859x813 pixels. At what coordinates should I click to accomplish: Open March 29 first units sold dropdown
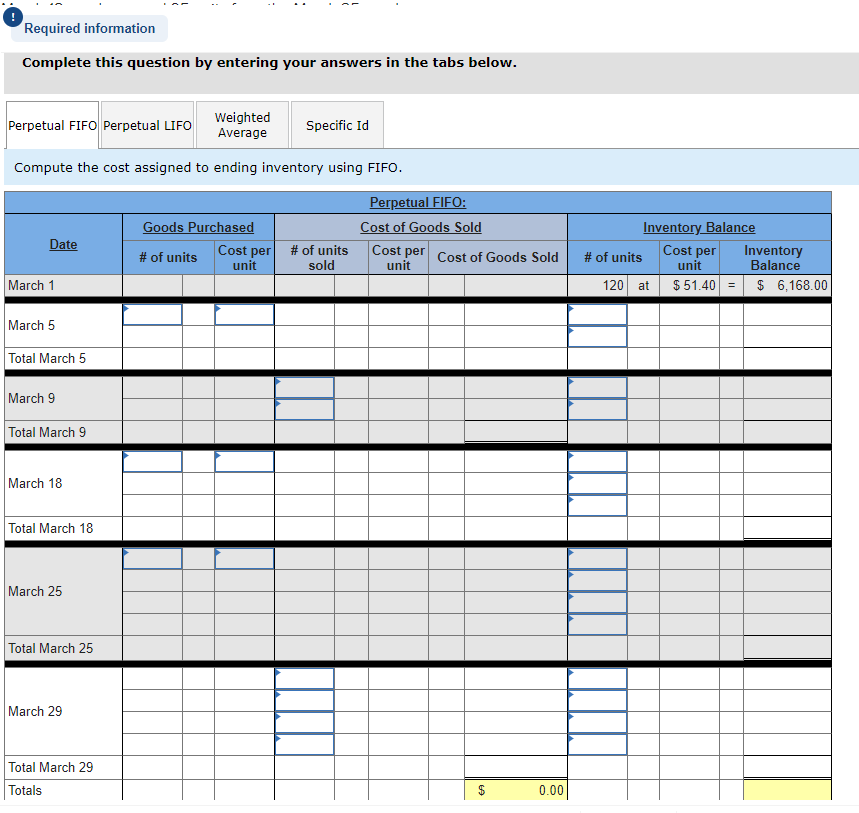pyautogui.click(x=305, y=679)
